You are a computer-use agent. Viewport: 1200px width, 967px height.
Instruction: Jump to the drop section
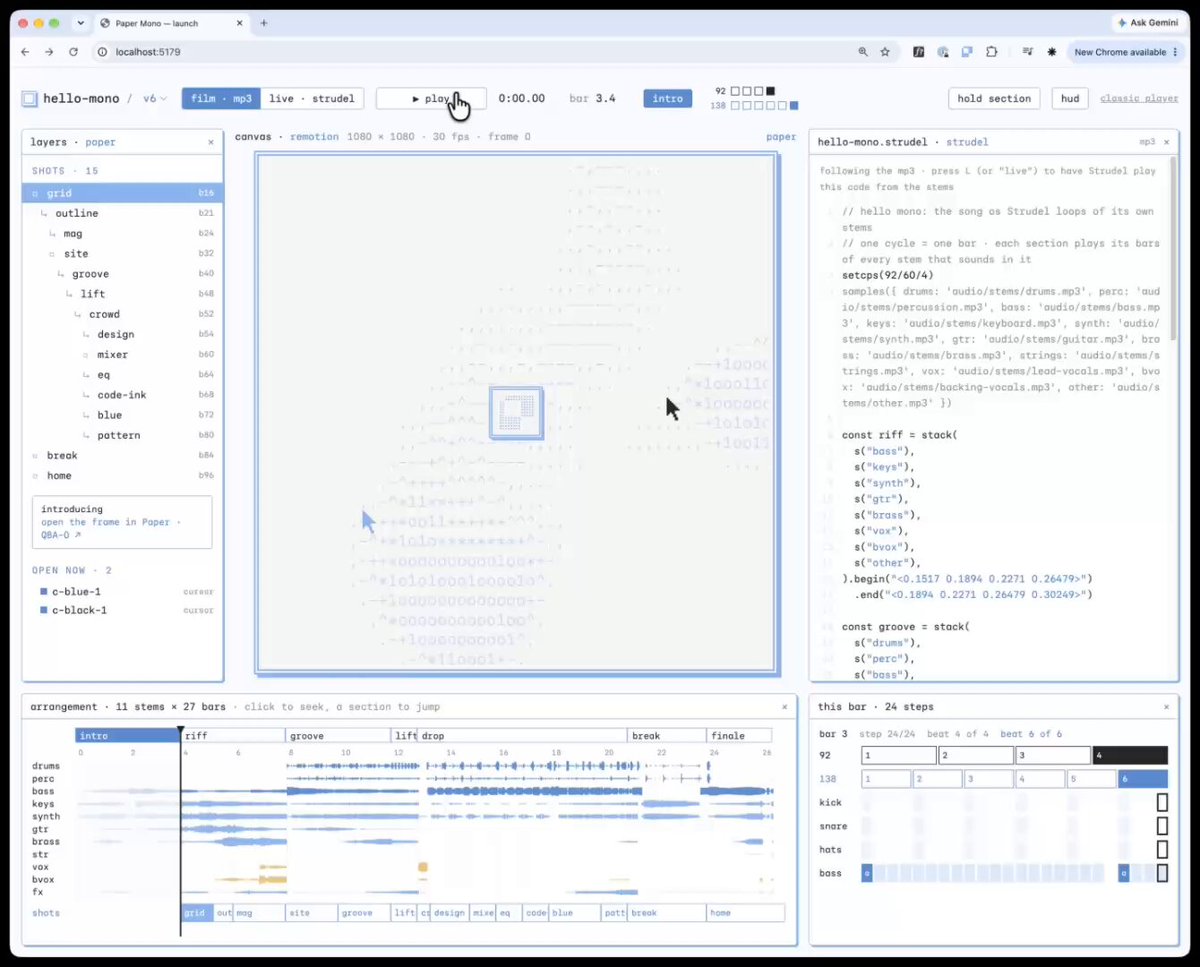[x=522, y=735]
